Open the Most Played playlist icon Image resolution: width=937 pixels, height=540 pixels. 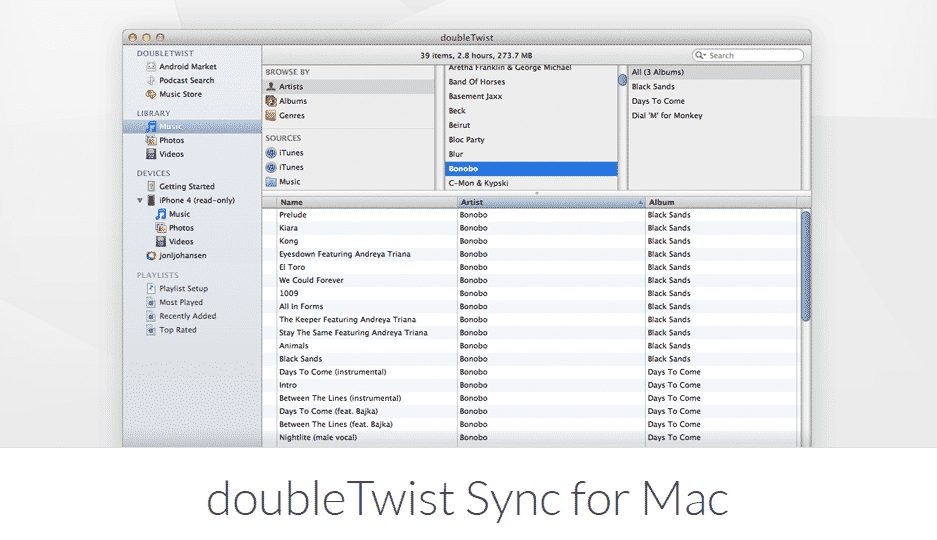click(151, 302)
